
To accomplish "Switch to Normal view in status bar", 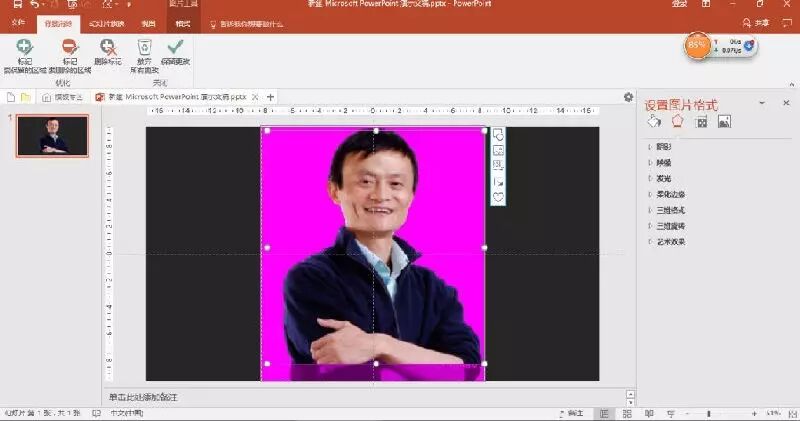I will [x=605, y=413].
